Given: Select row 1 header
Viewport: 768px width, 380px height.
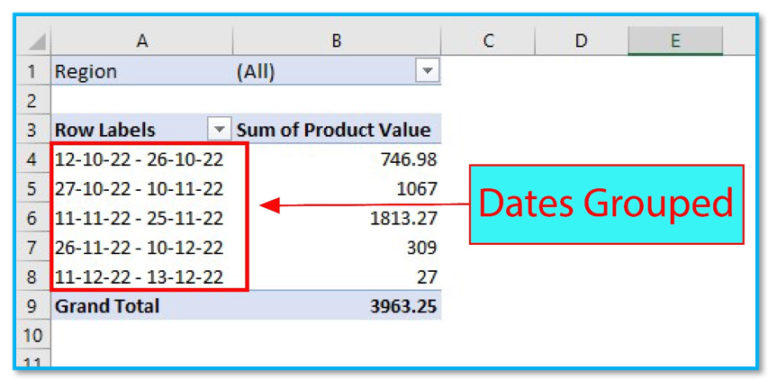Looking at the screenshot, I should coord(32,71).
